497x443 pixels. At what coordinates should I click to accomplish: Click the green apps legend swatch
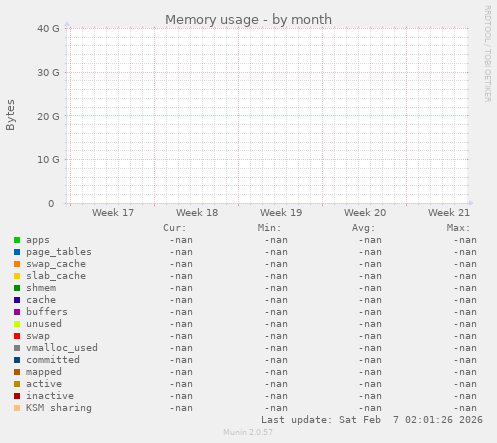coord(17,240)
